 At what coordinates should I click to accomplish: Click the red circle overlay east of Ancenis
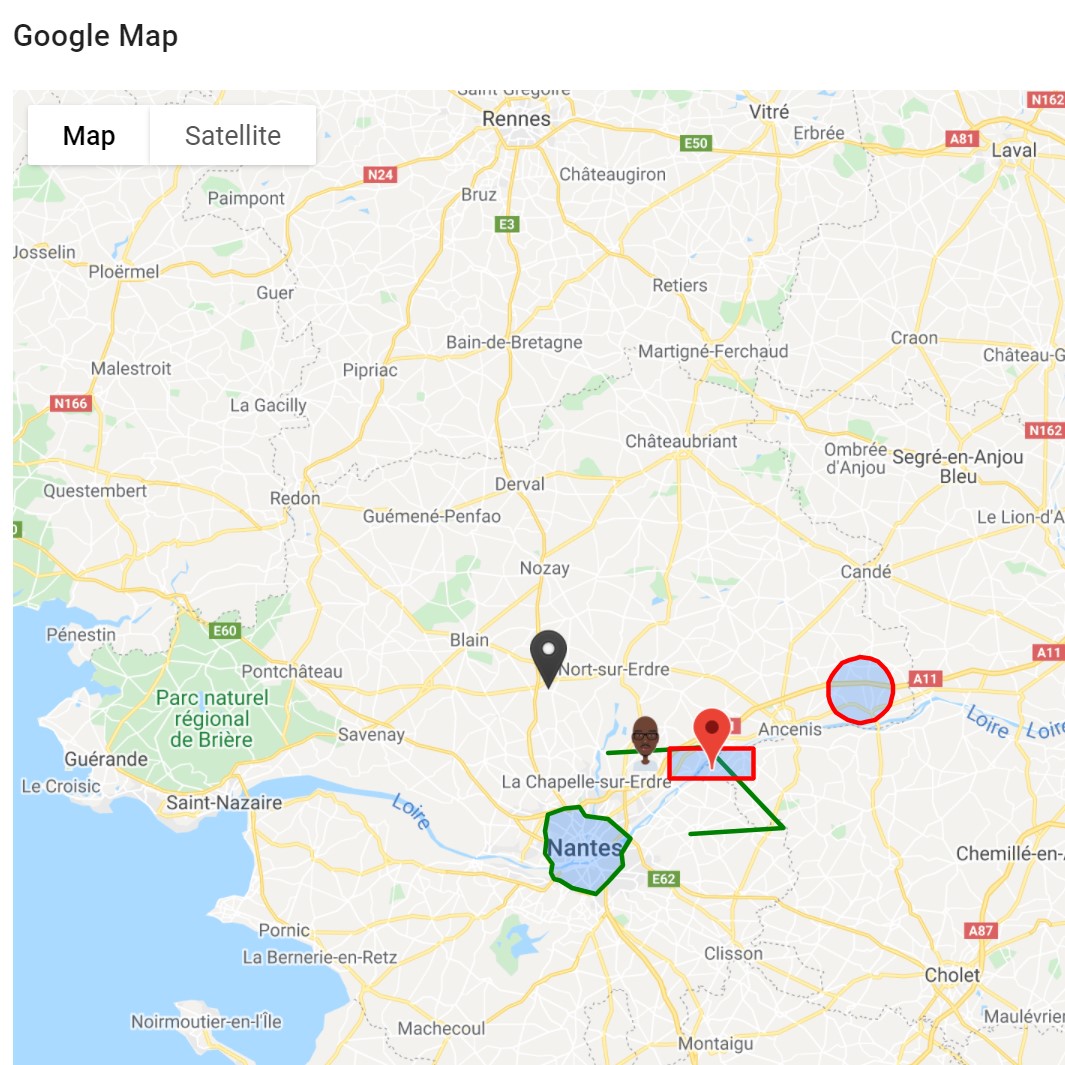pos(860,689)
